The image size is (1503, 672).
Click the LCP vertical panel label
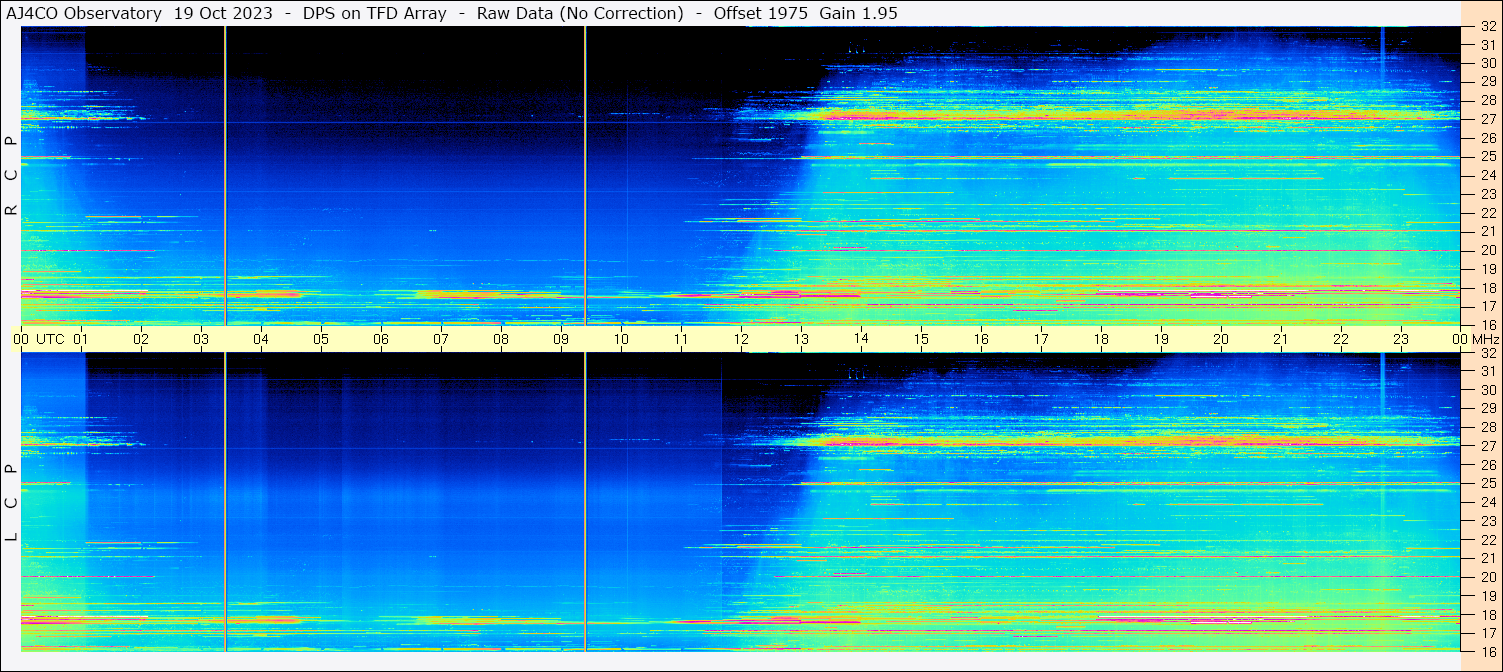(11, 502)
